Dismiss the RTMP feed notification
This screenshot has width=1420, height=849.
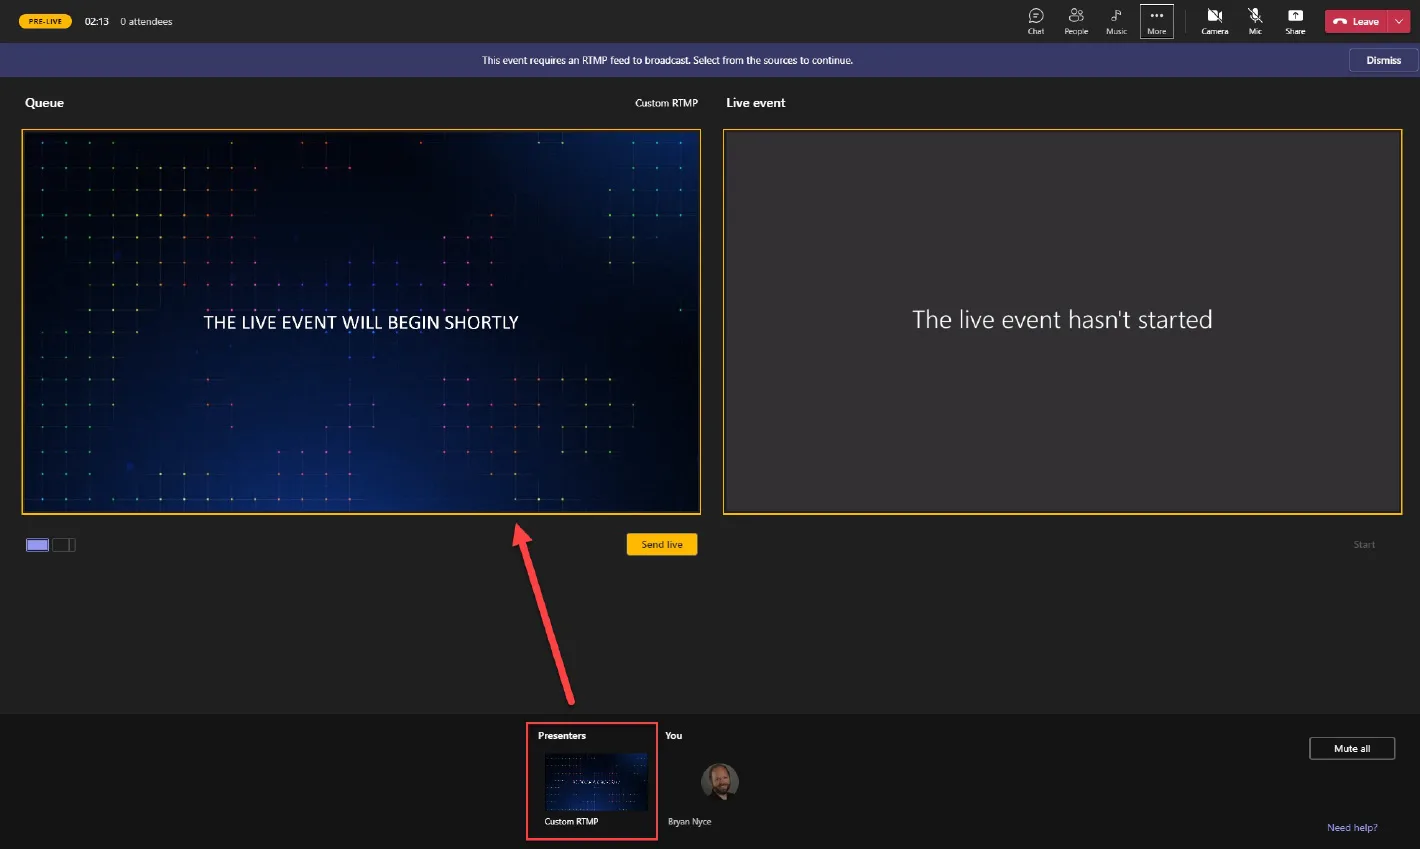[1383, 60]
